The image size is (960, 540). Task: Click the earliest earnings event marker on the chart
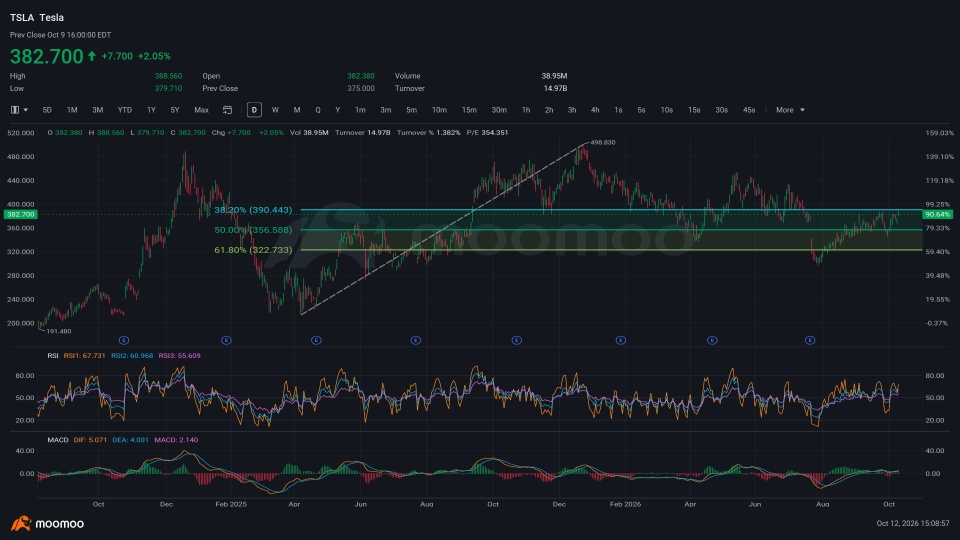(x=124, y=340)
